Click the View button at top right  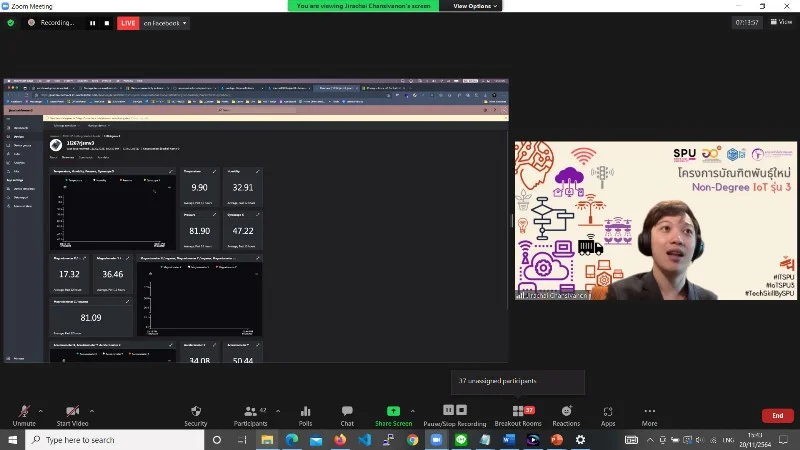(x=780, y=22)
